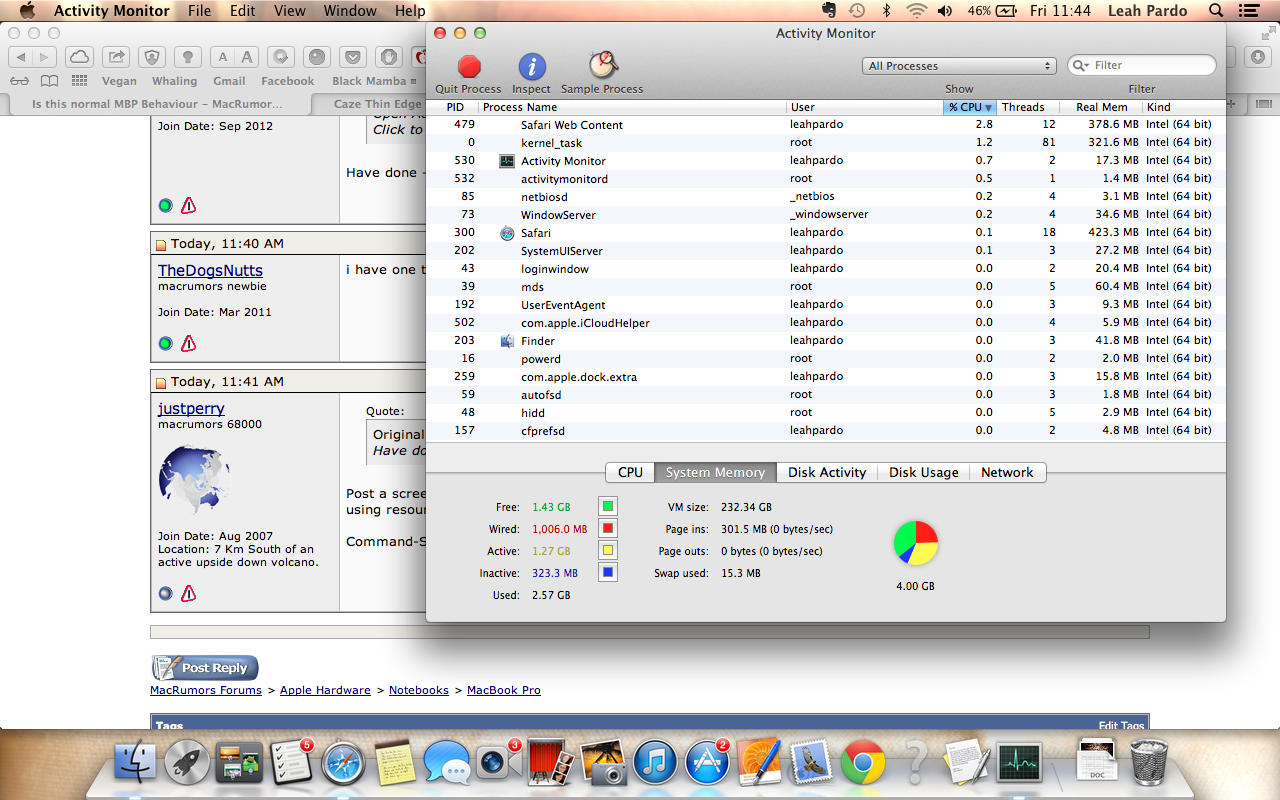Click the red Wired memory color swatch
Viewport: 1280px width, 800px height.
coord(607,529)
